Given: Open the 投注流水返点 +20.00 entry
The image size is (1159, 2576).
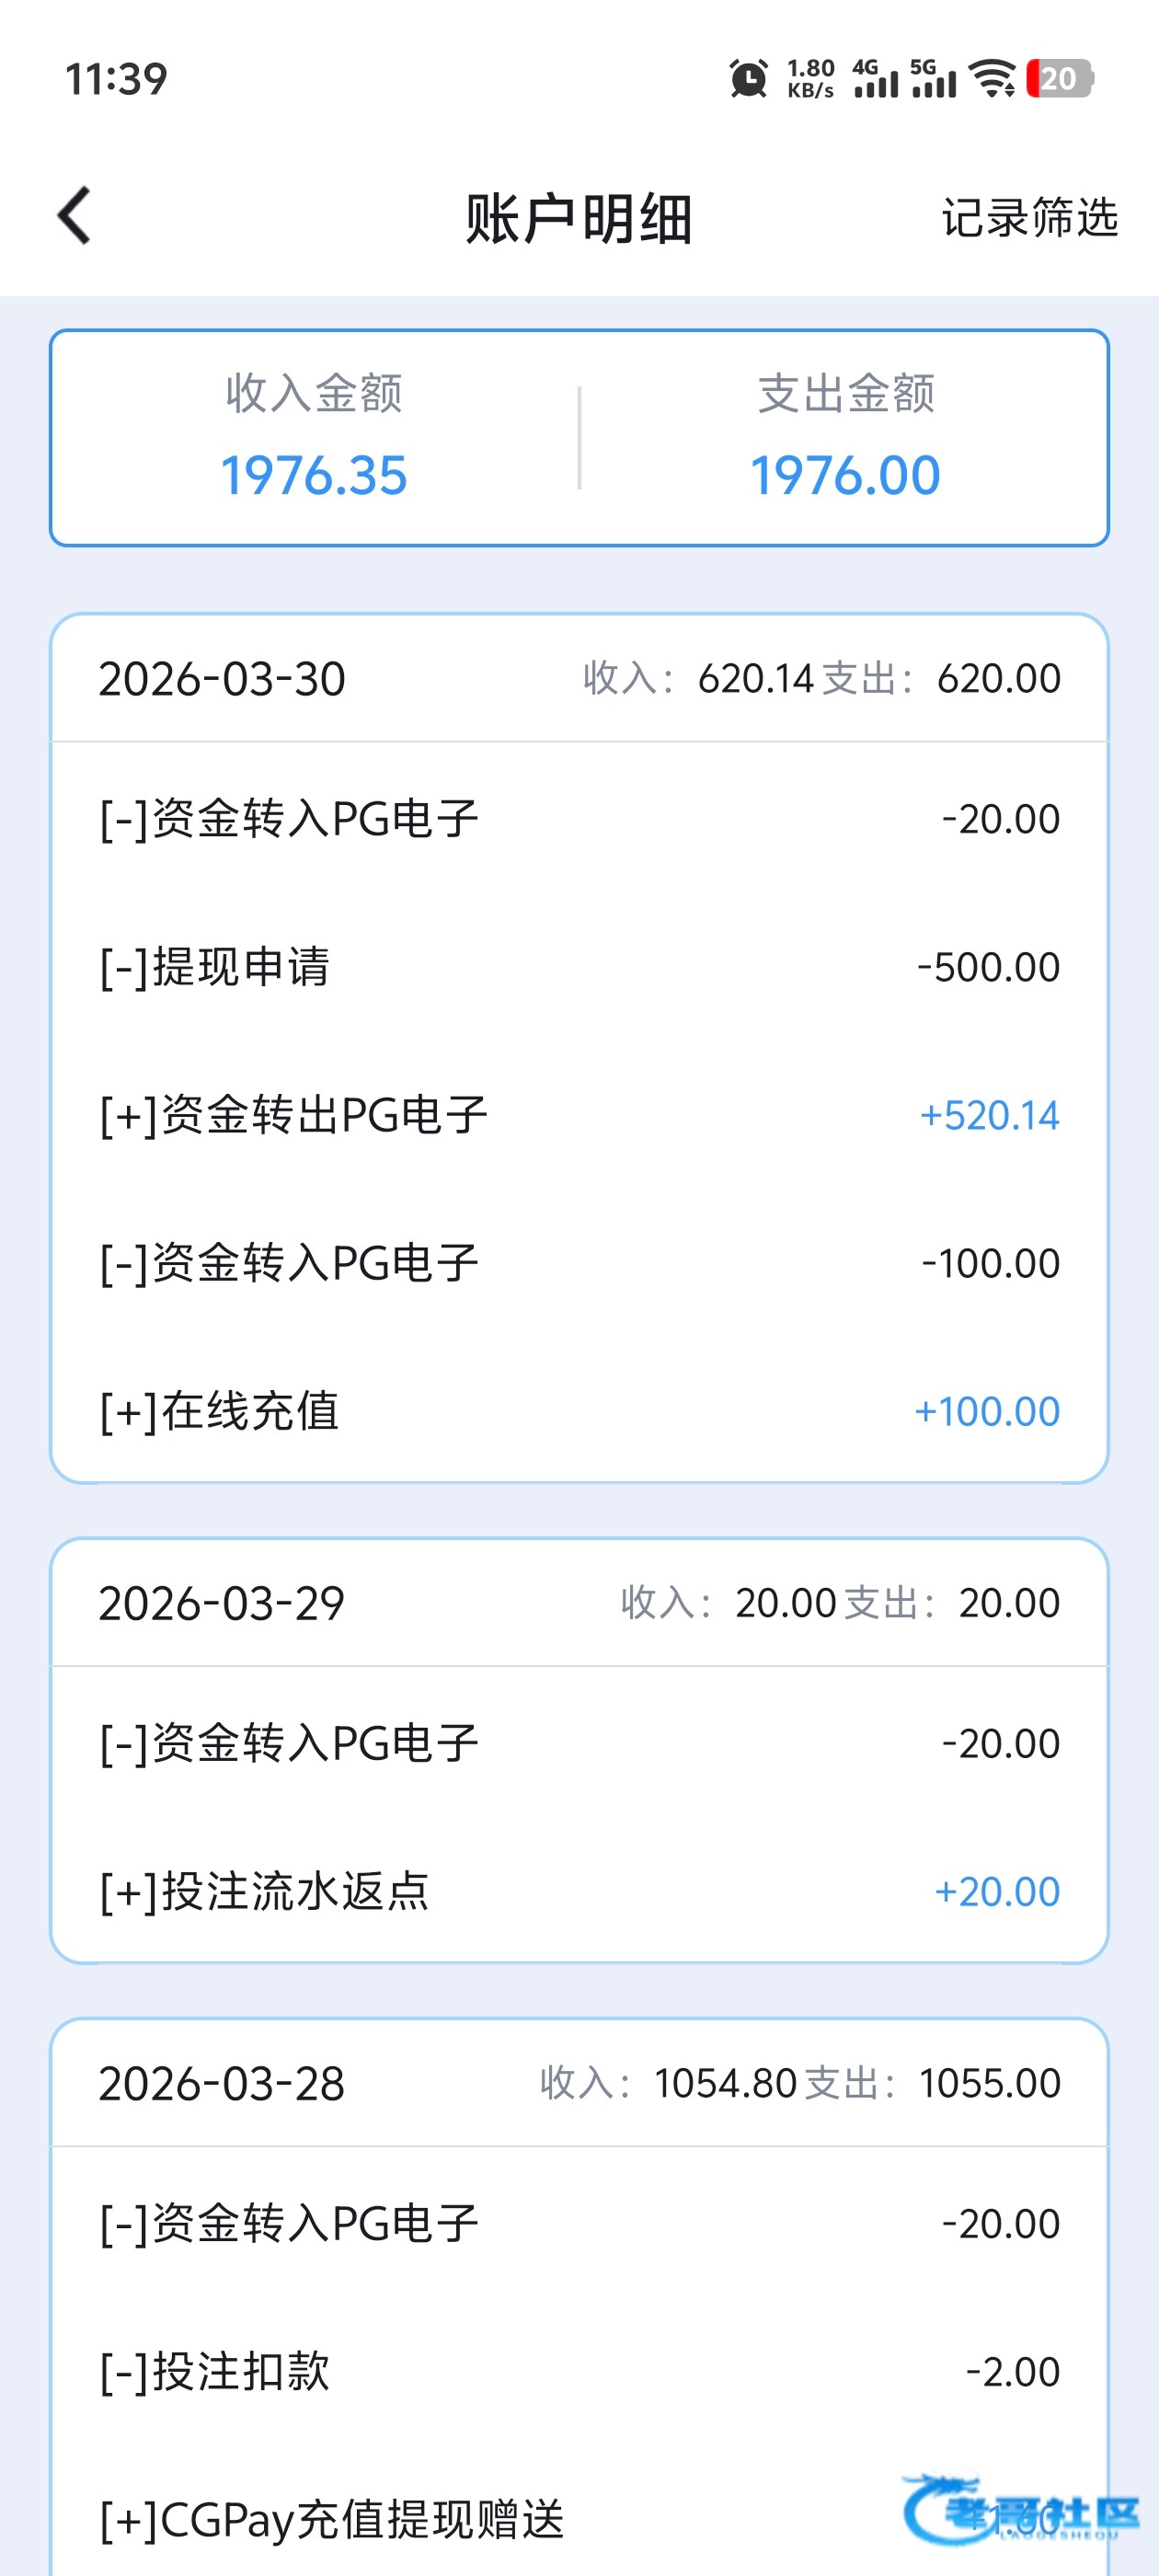Looking at the screenshot, I should click(579, 1891).
